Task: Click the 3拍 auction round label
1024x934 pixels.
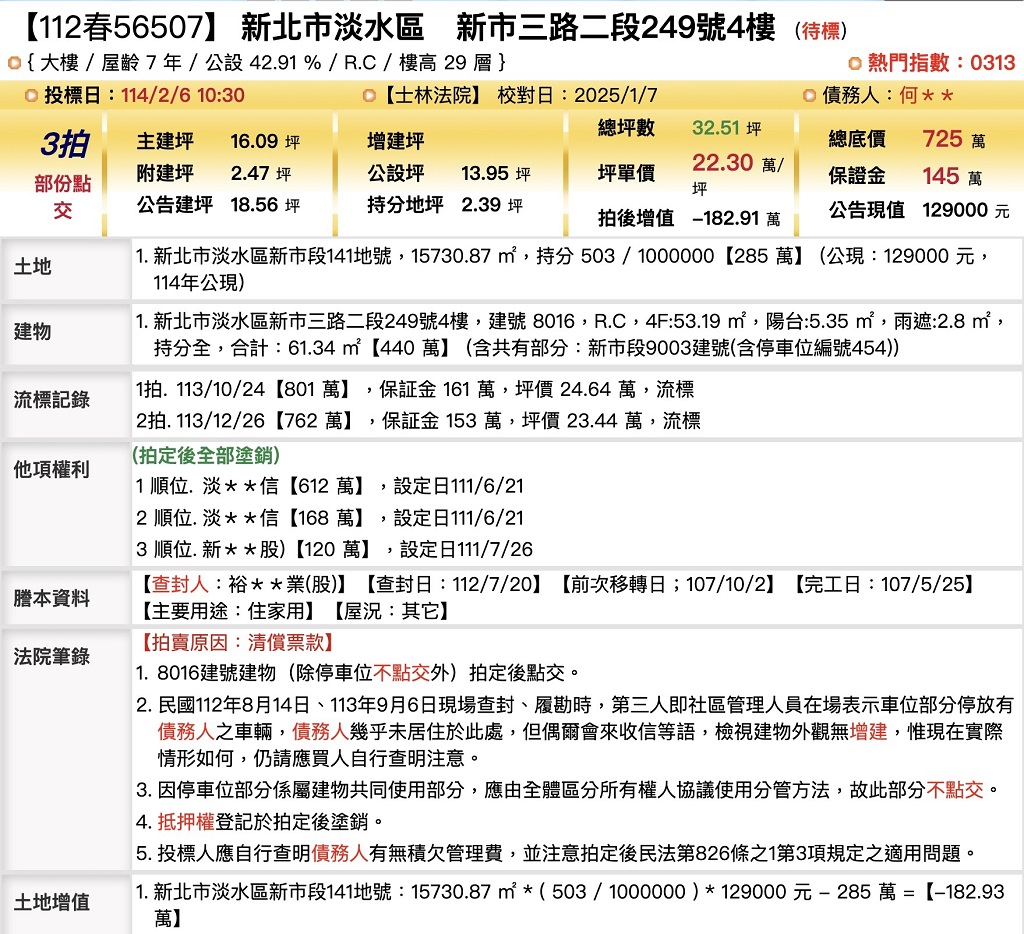Action: 63,145
